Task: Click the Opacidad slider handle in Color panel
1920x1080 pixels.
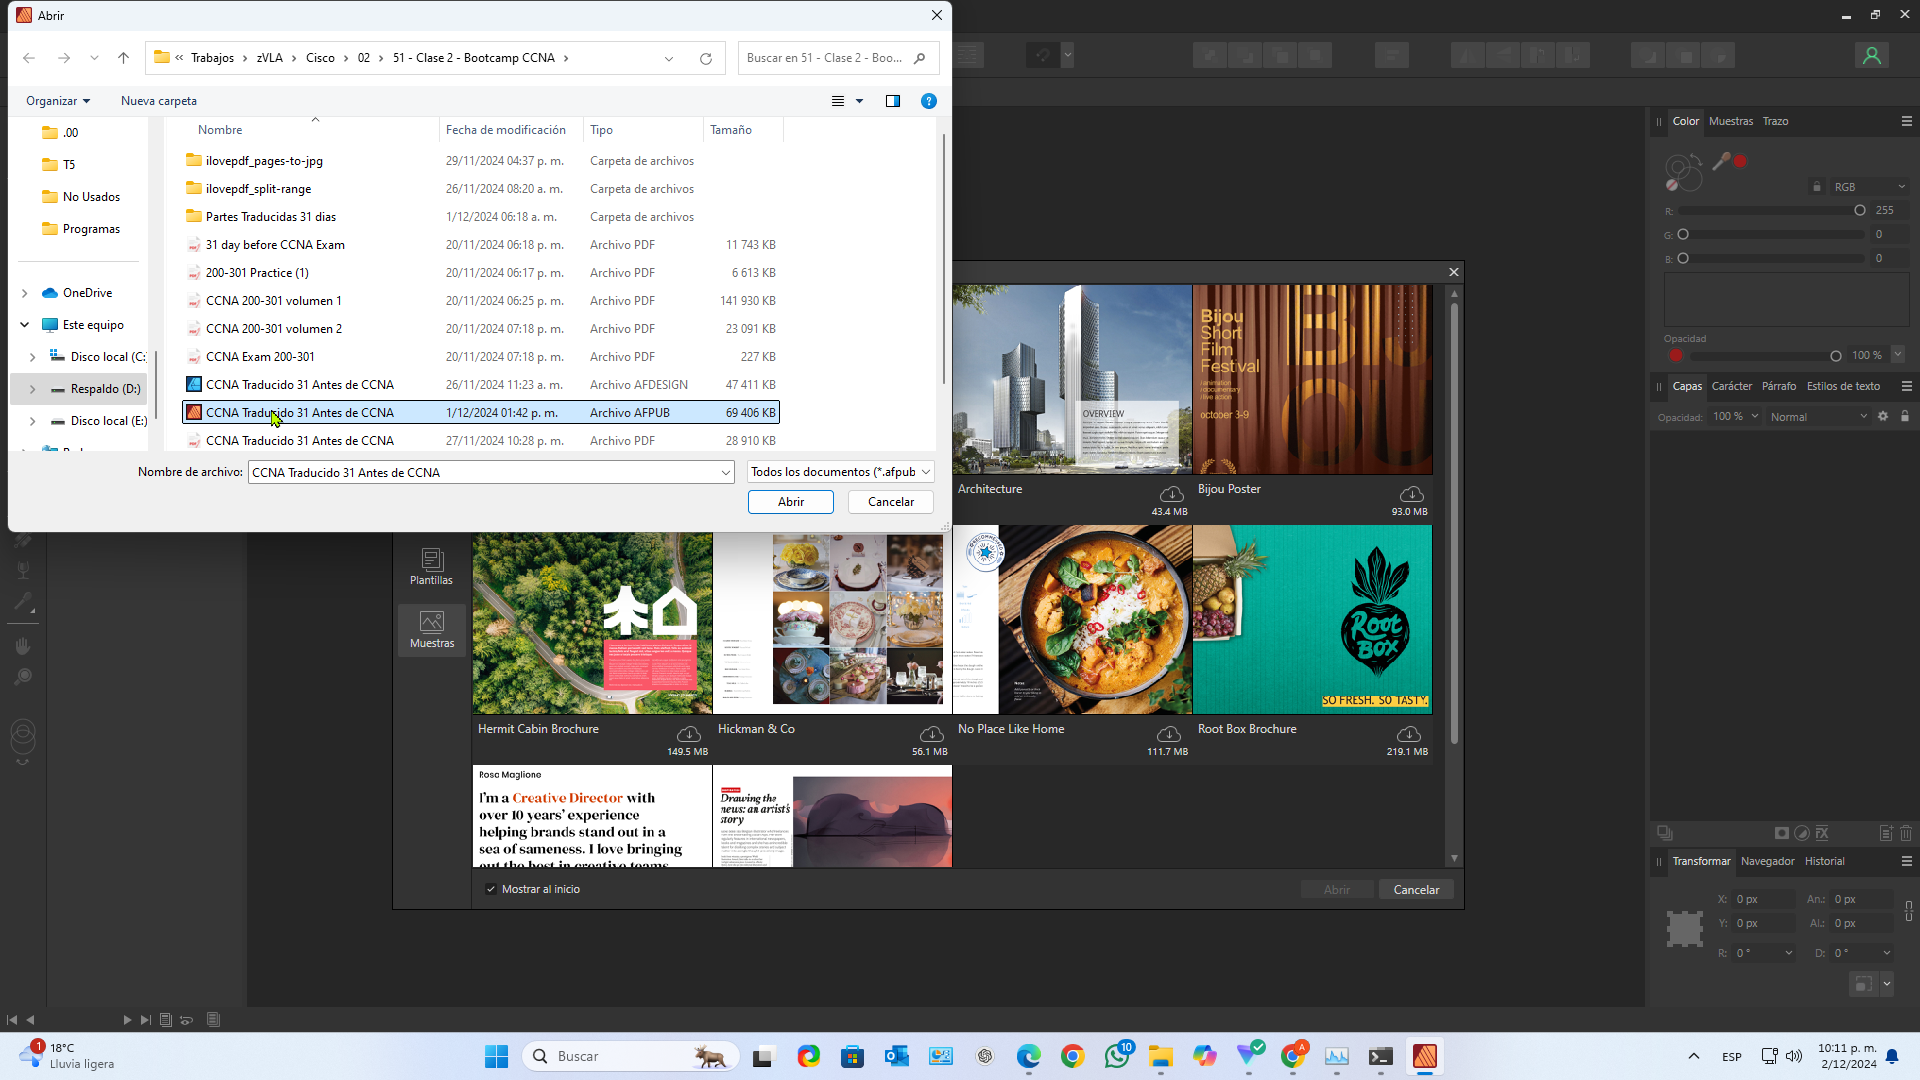Action: pos(1835,356)
